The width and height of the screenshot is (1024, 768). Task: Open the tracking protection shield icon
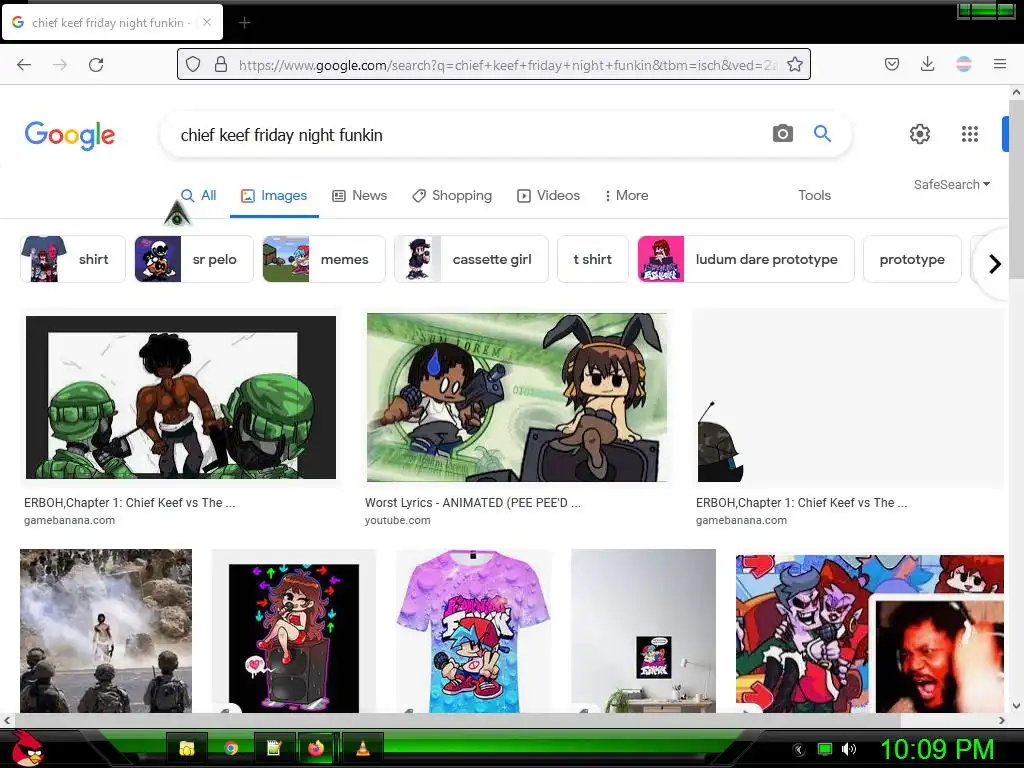click(x=193, y=64)
